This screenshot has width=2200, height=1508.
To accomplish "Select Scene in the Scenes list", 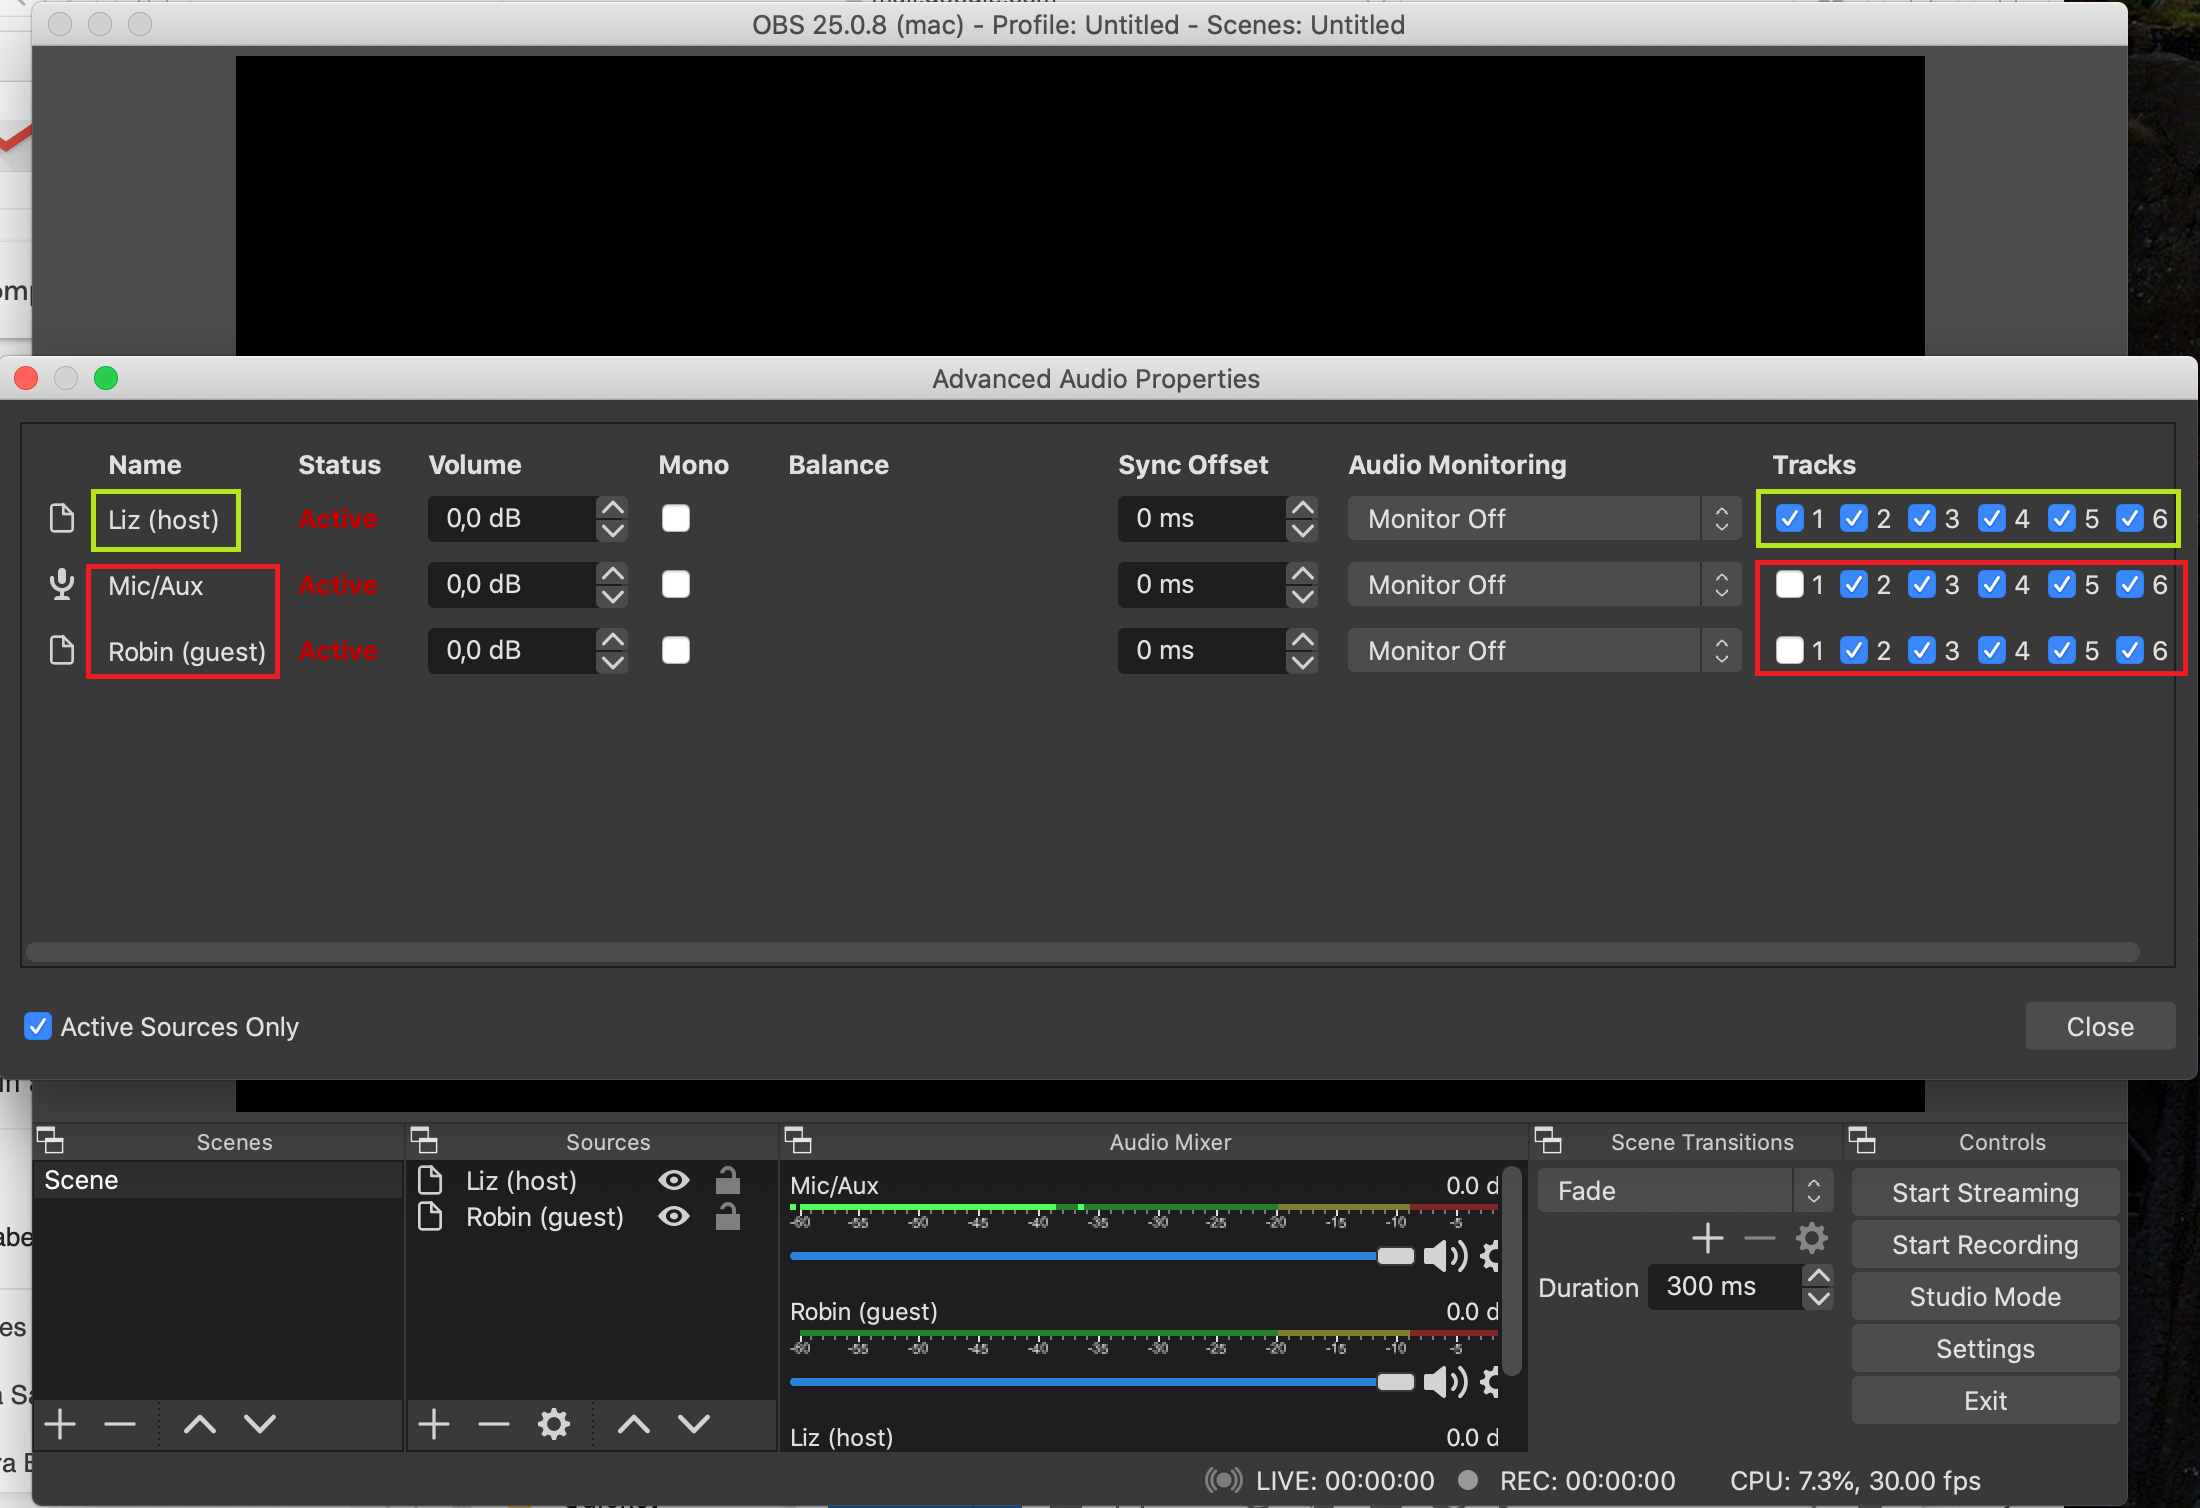I will (x=82, y=1181).
